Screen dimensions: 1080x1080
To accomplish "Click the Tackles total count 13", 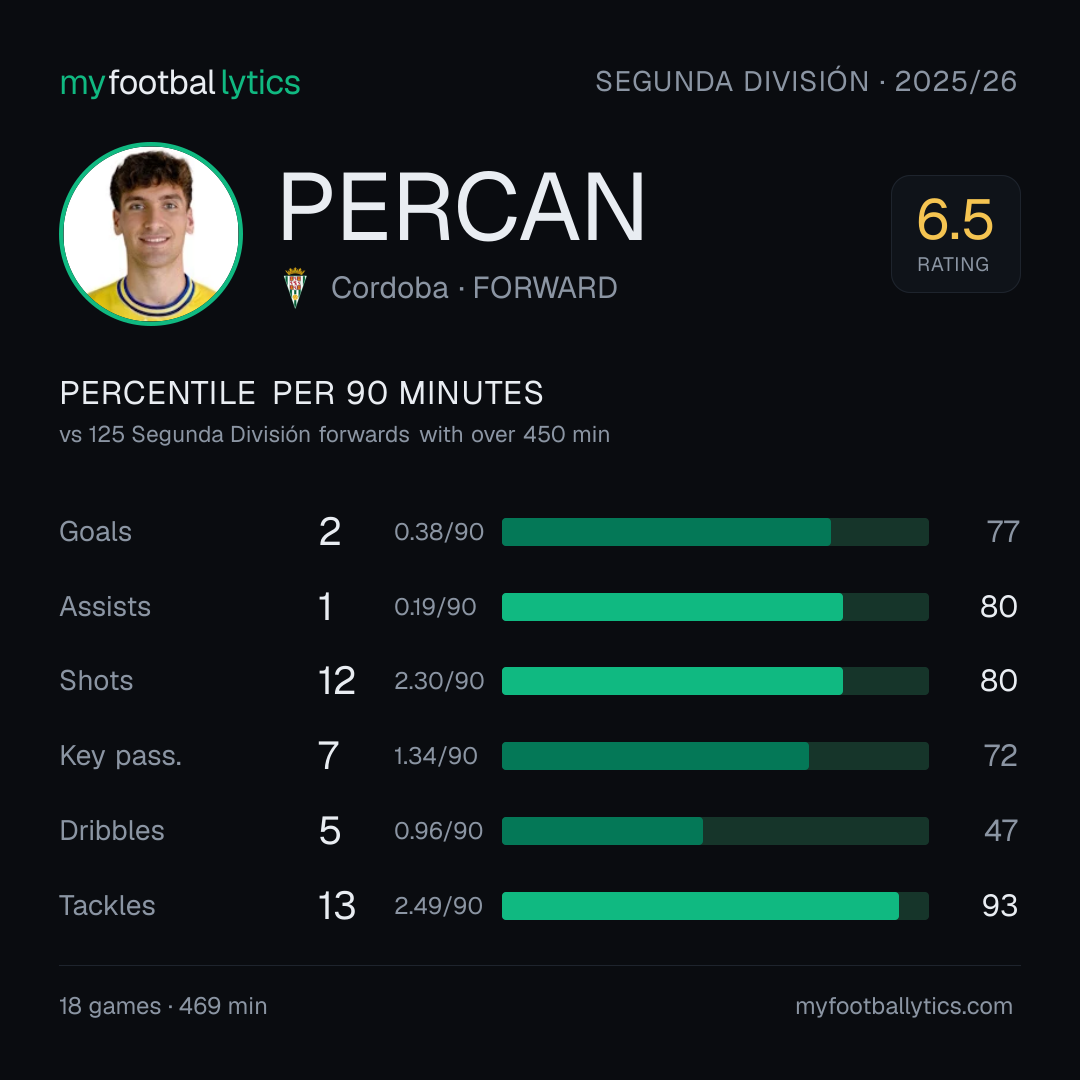I will coord(337,906).
